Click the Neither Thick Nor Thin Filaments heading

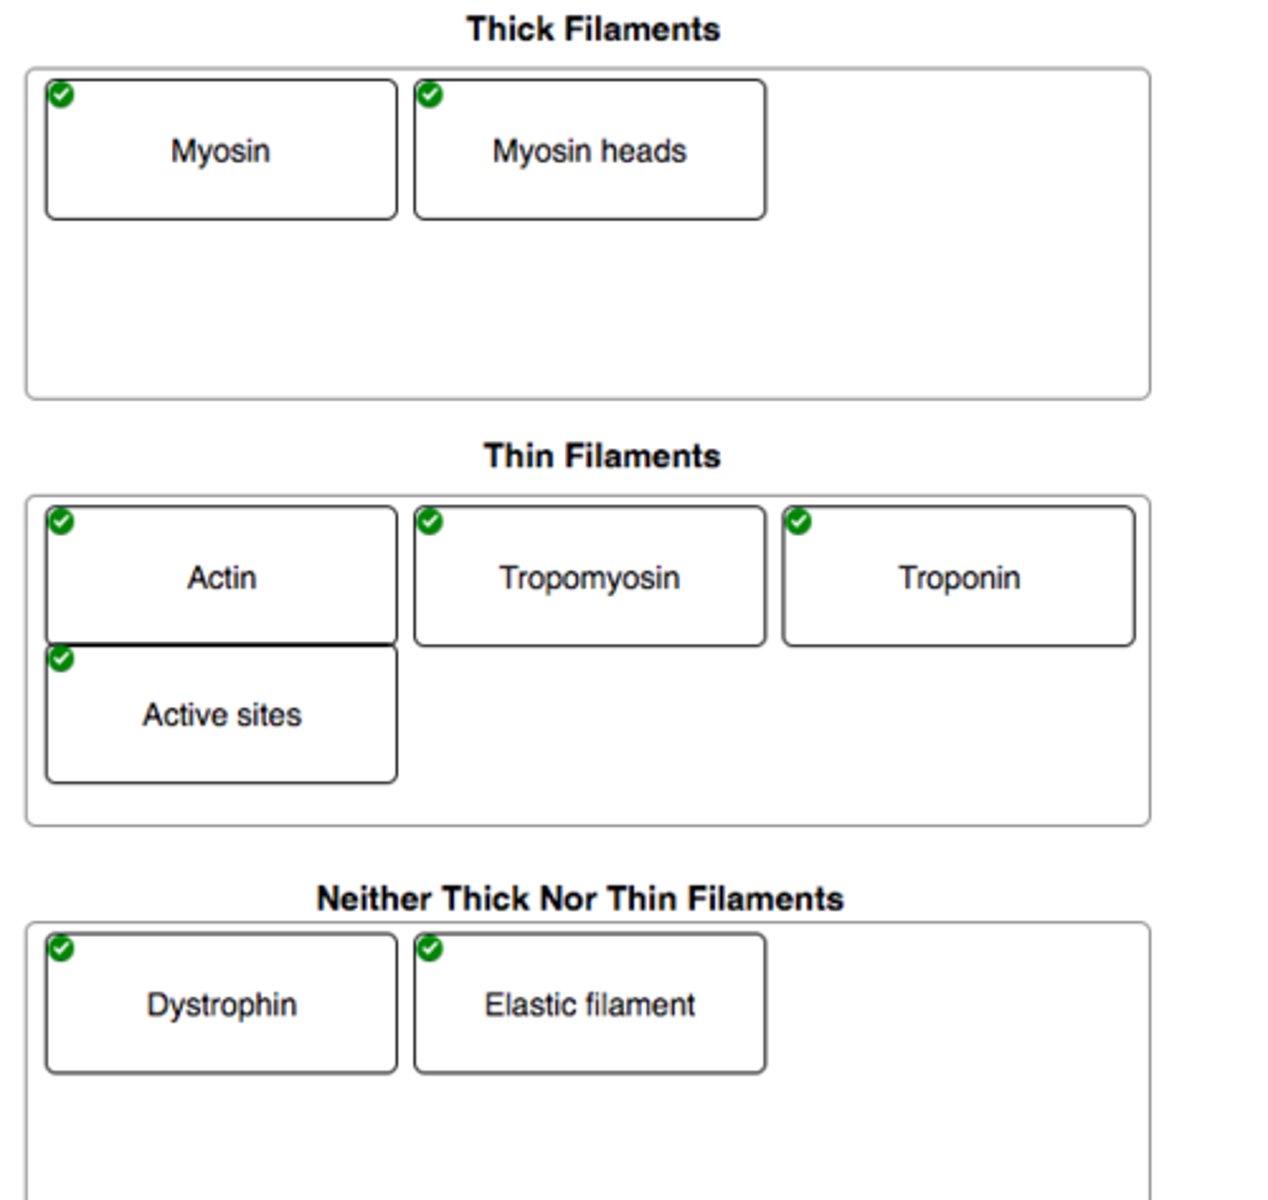pyautogui.click(x=580, y=898)
